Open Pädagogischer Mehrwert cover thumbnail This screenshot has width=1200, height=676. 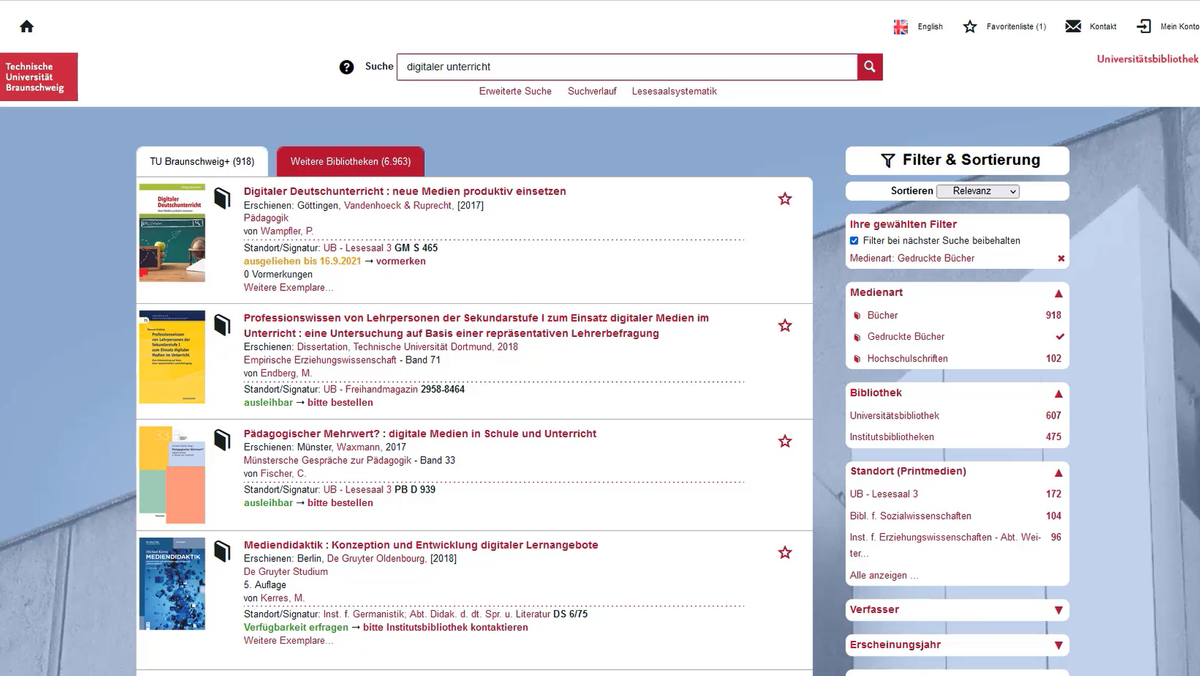(x=172, y=475)
